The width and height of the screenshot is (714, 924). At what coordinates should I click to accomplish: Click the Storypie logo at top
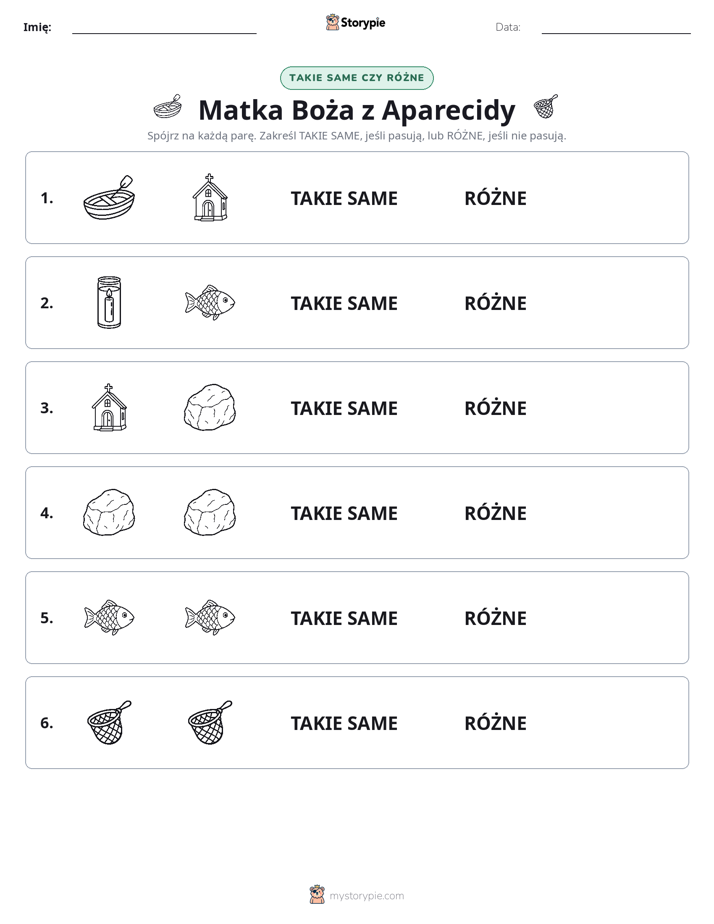[356, 22]
